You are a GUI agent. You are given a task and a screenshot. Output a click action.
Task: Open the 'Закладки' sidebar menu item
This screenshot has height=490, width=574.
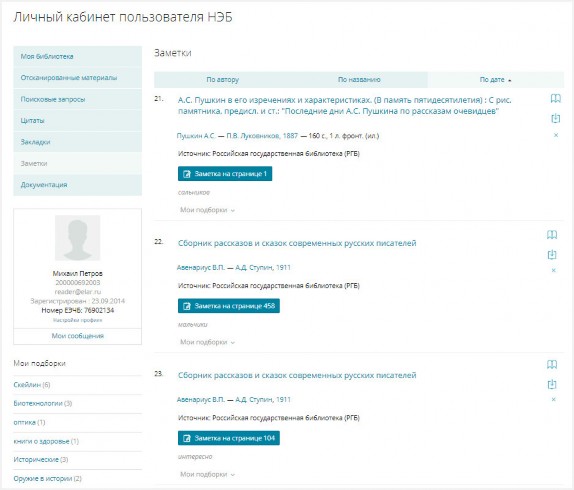click(78, 142)
